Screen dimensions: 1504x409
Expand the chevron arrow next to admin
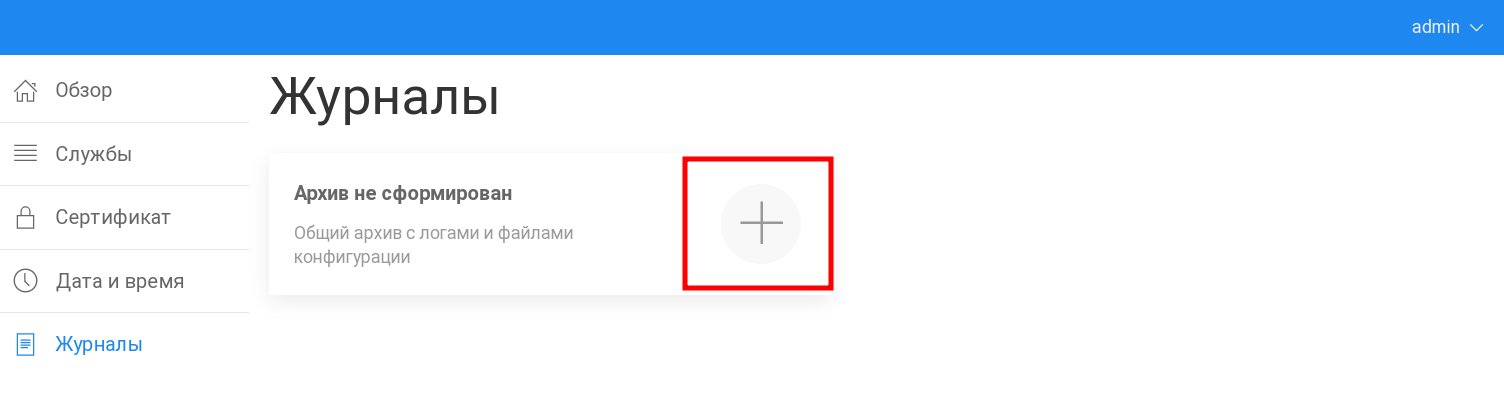tap(1478, 28)
